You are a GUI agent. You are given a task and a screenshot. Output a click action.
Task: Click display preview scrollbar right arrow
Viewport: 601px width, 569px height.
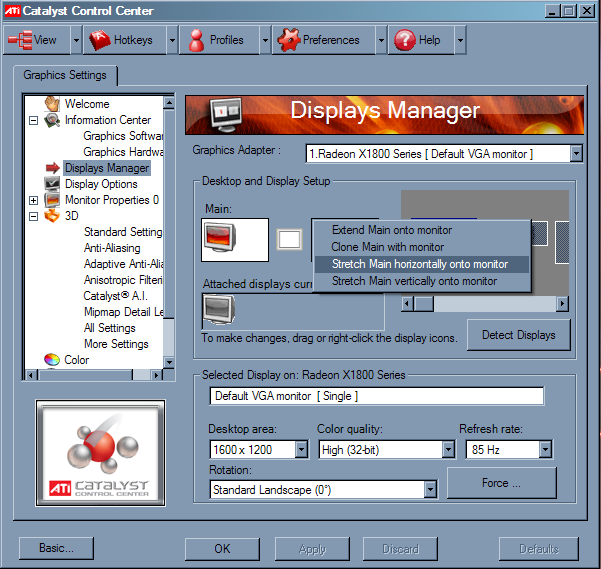[562, 304]
